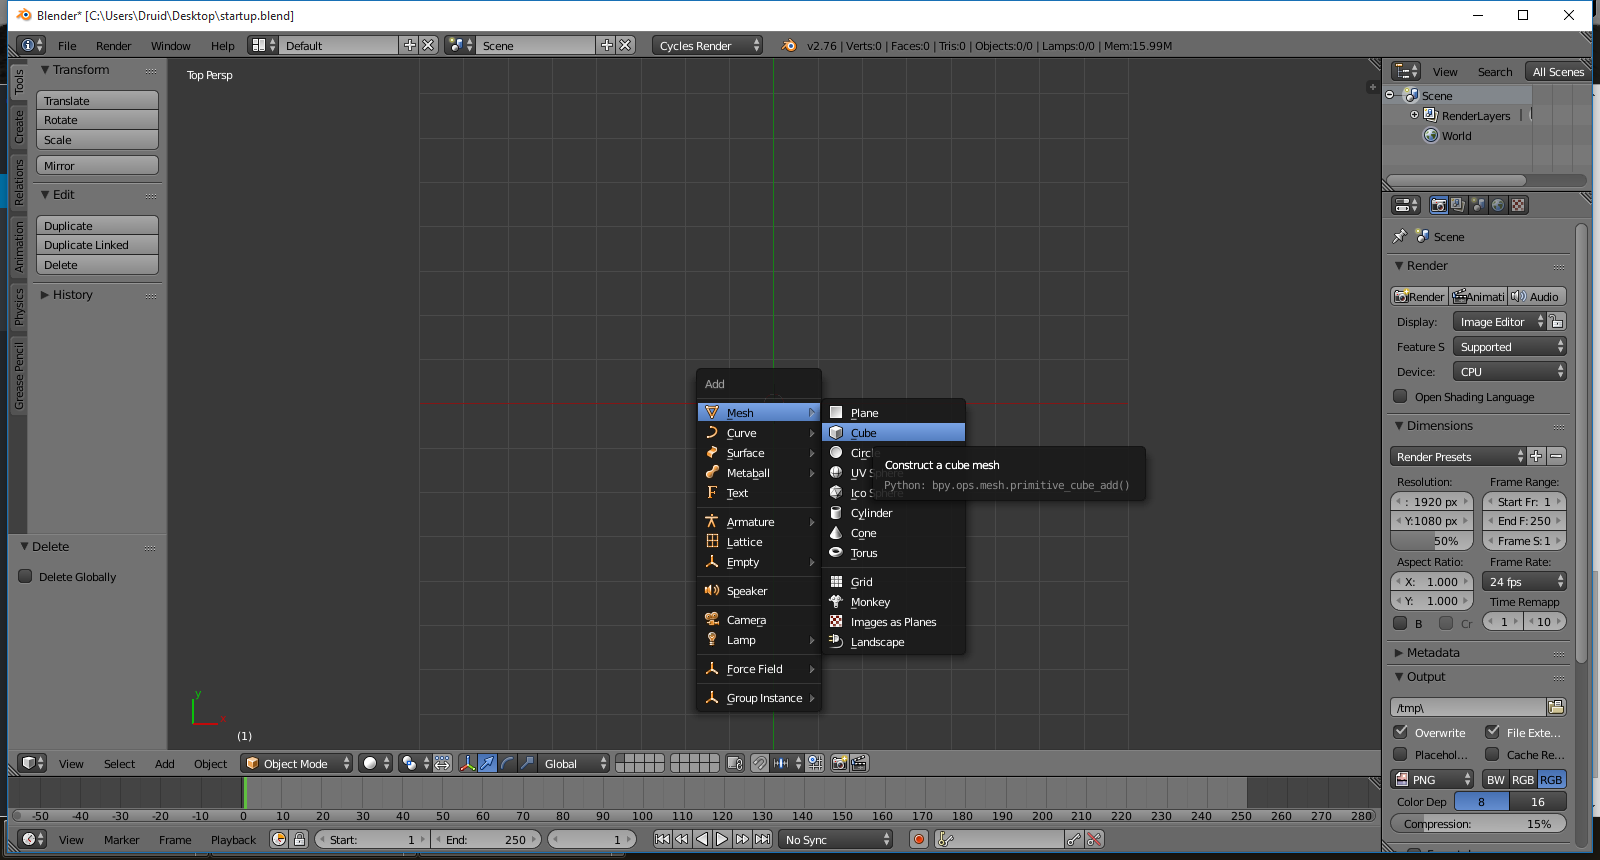The width and height of the screenshot is (1600, 860).
Task: Open the No Sync dropdown
Action: point(835,839)
